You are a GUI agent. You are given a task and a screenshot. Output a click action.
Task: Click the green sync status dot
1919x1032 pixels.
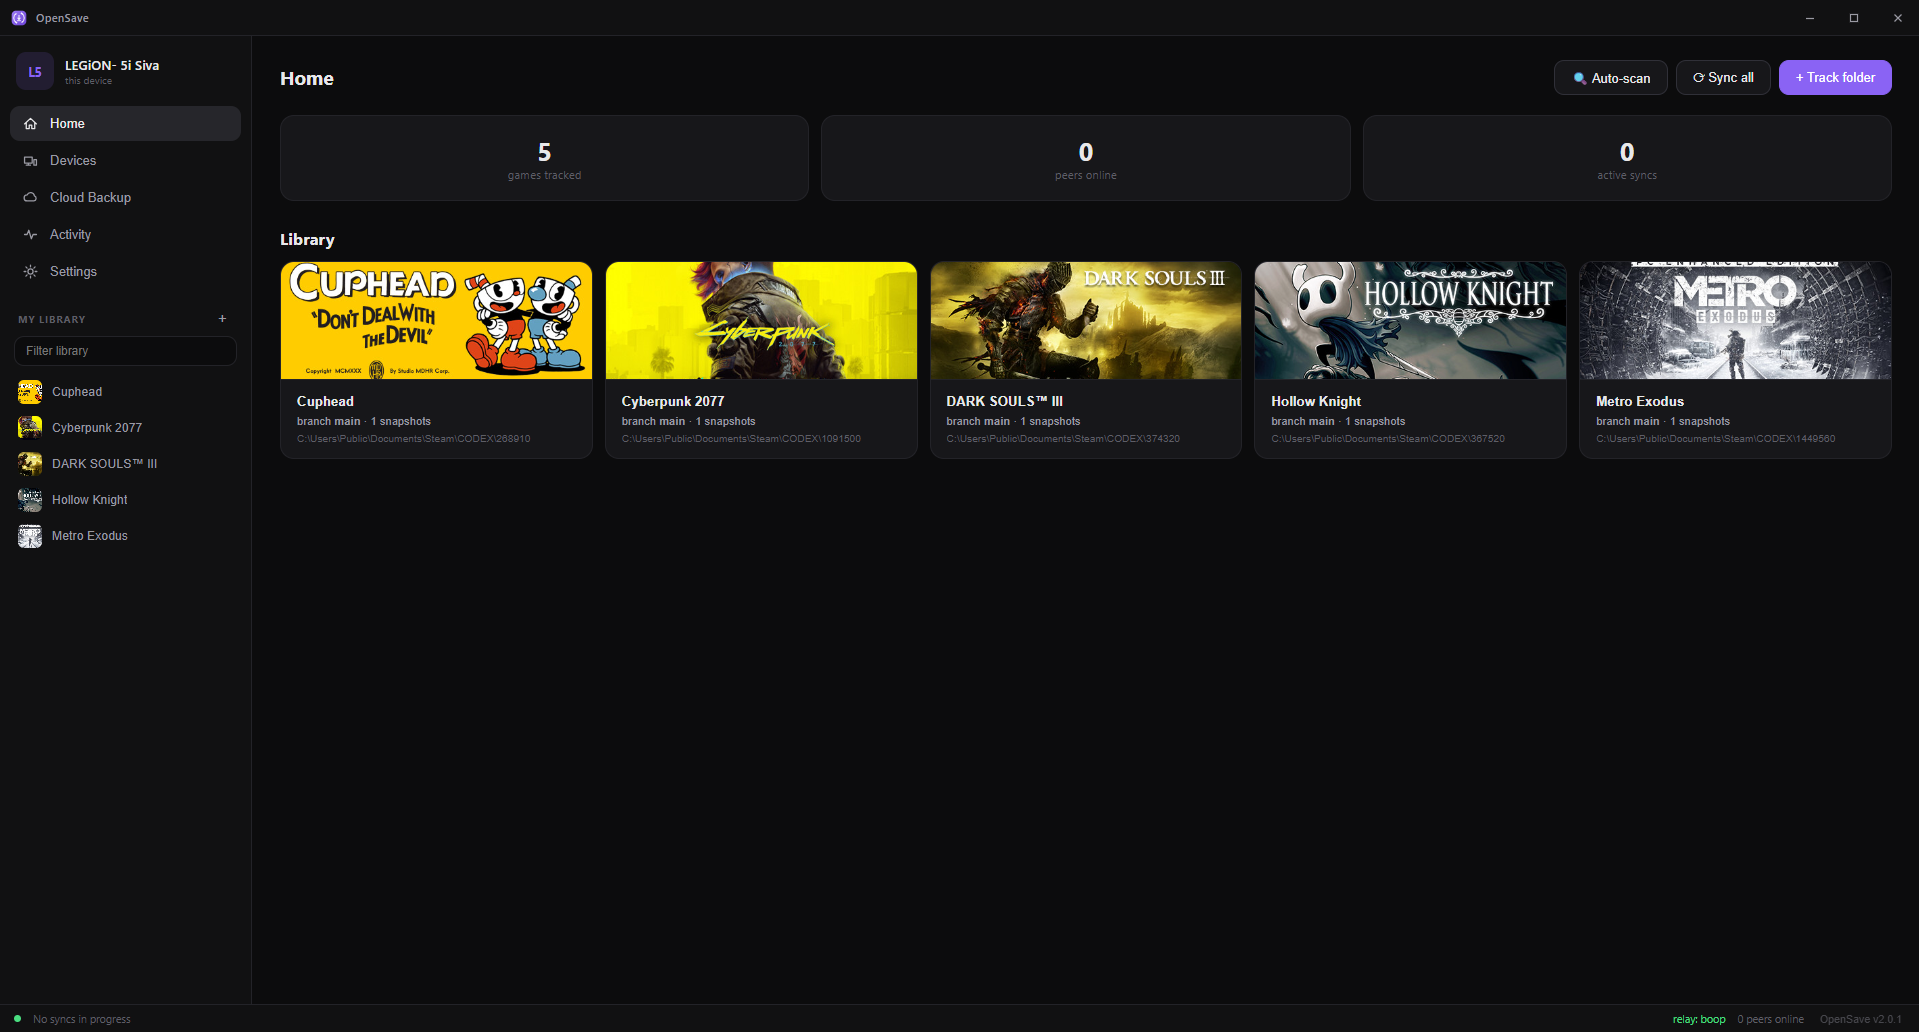tap(17, 1019)
